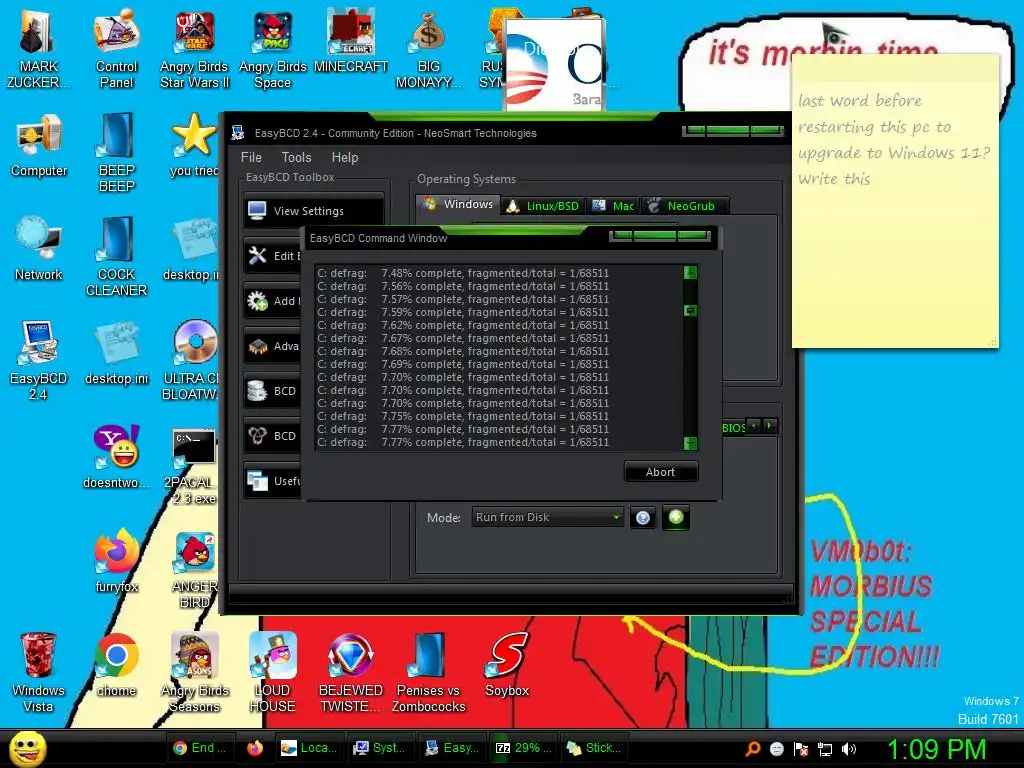This screenshot has height=768, width=1024.
Task: Click the volume speaker tray icon
Action: [x=848, y=749]
